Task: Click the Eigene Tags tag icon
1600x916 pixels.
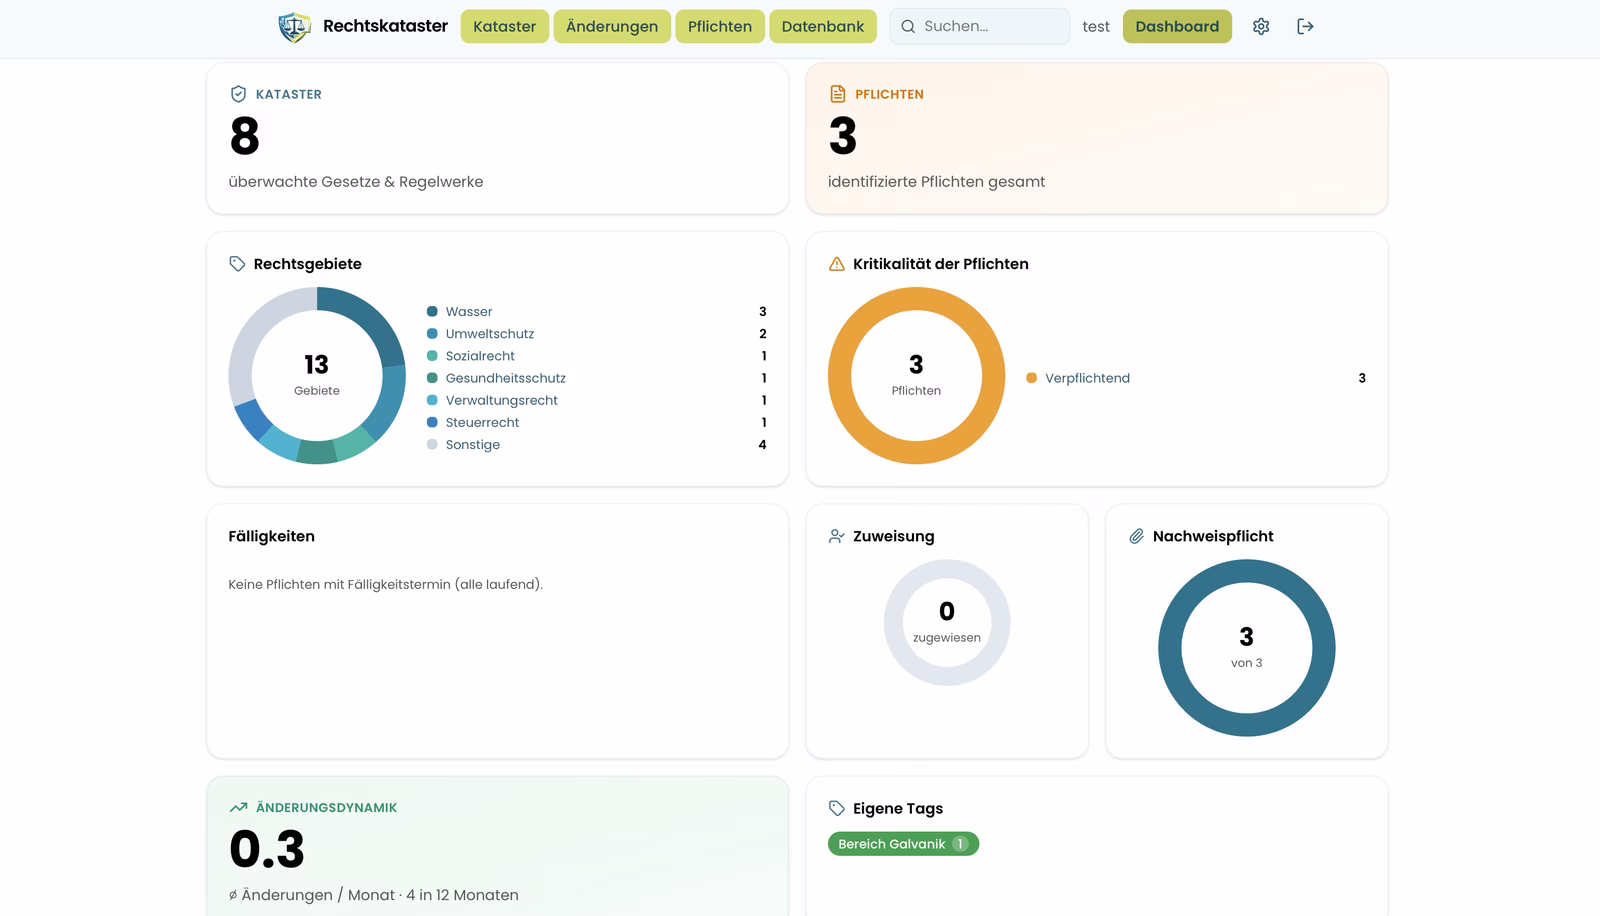Action: click(x=837, y=808)
